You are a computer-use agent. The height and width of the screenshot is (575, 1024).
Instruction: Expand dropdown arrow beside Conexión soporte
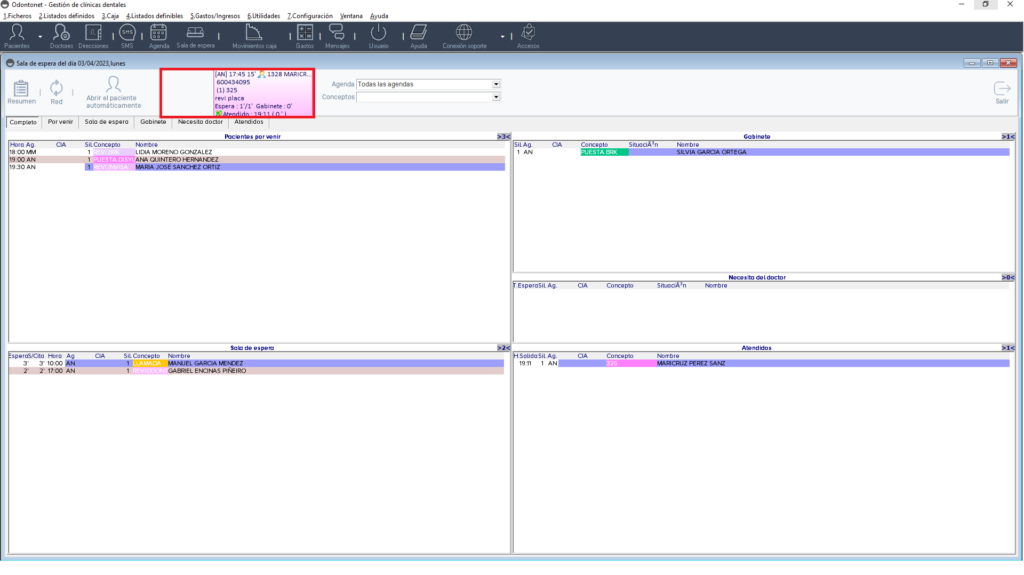(x=502, y=37)
